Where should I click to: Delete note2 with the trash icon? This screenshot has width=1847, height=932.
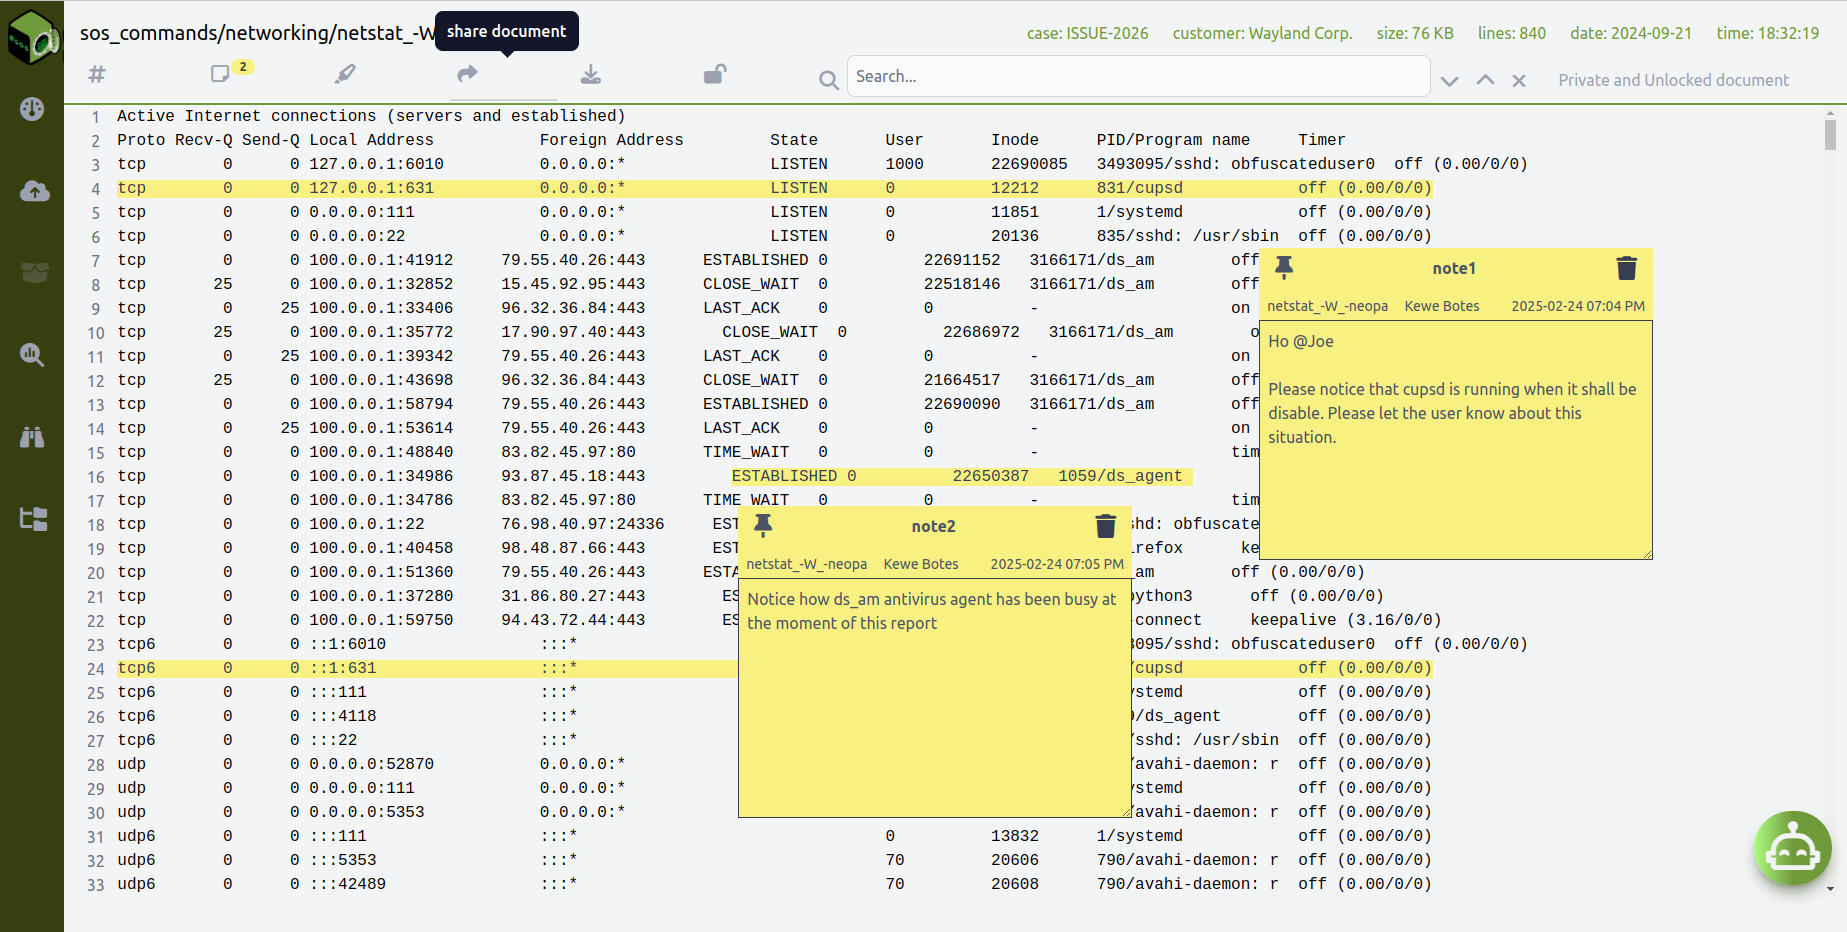pyautogui.click(x=1106, y=526)
